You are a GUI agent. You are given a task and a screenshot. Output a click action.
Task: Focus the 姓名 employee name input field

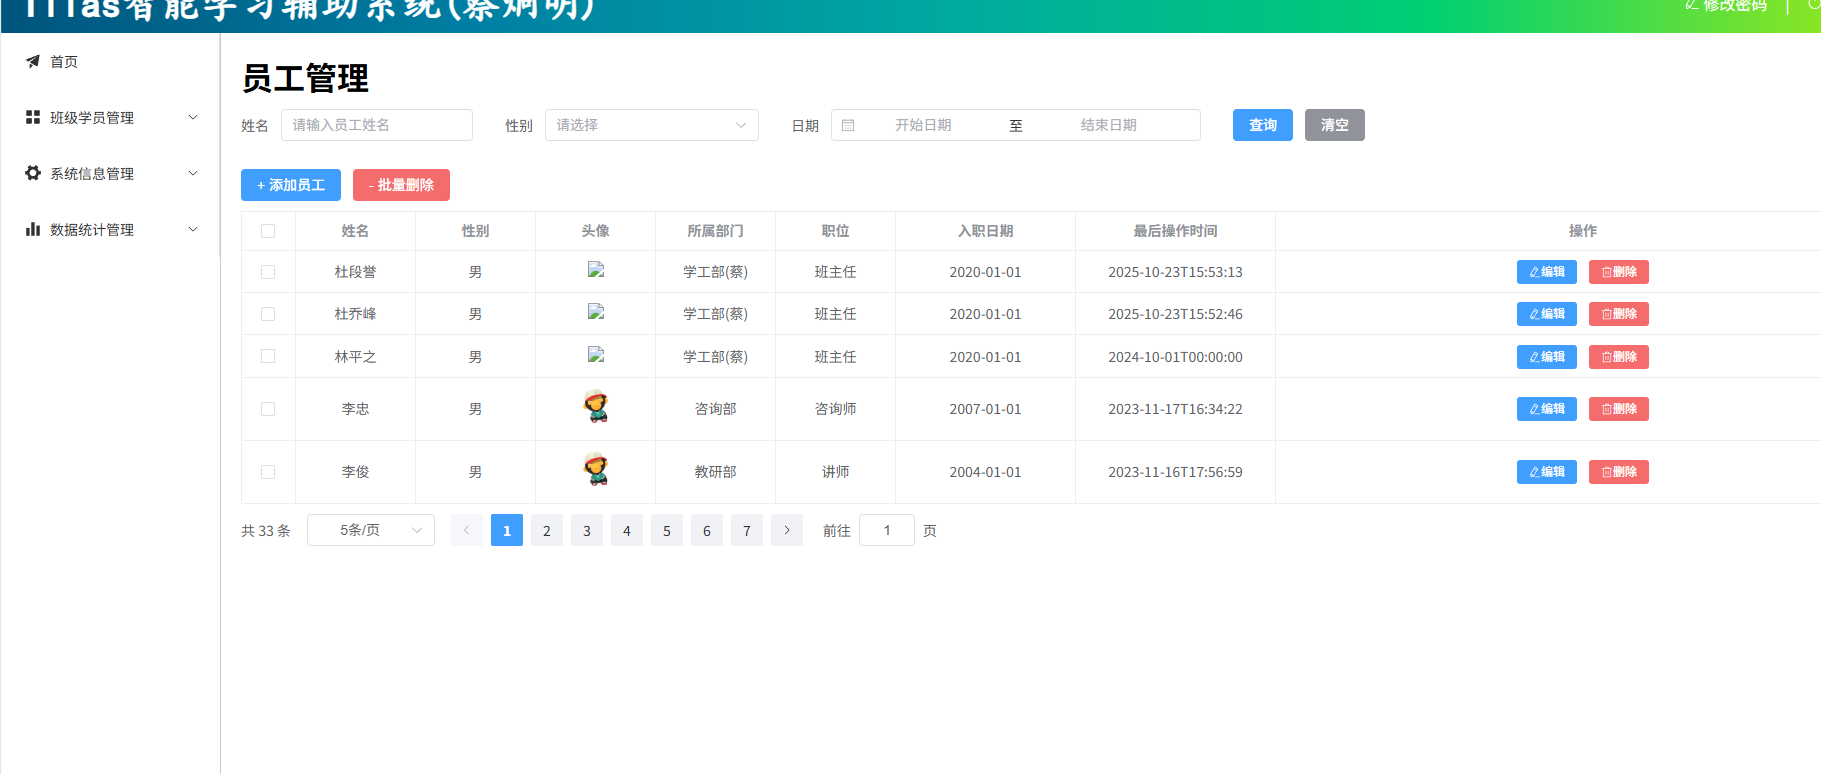point(376,125)
